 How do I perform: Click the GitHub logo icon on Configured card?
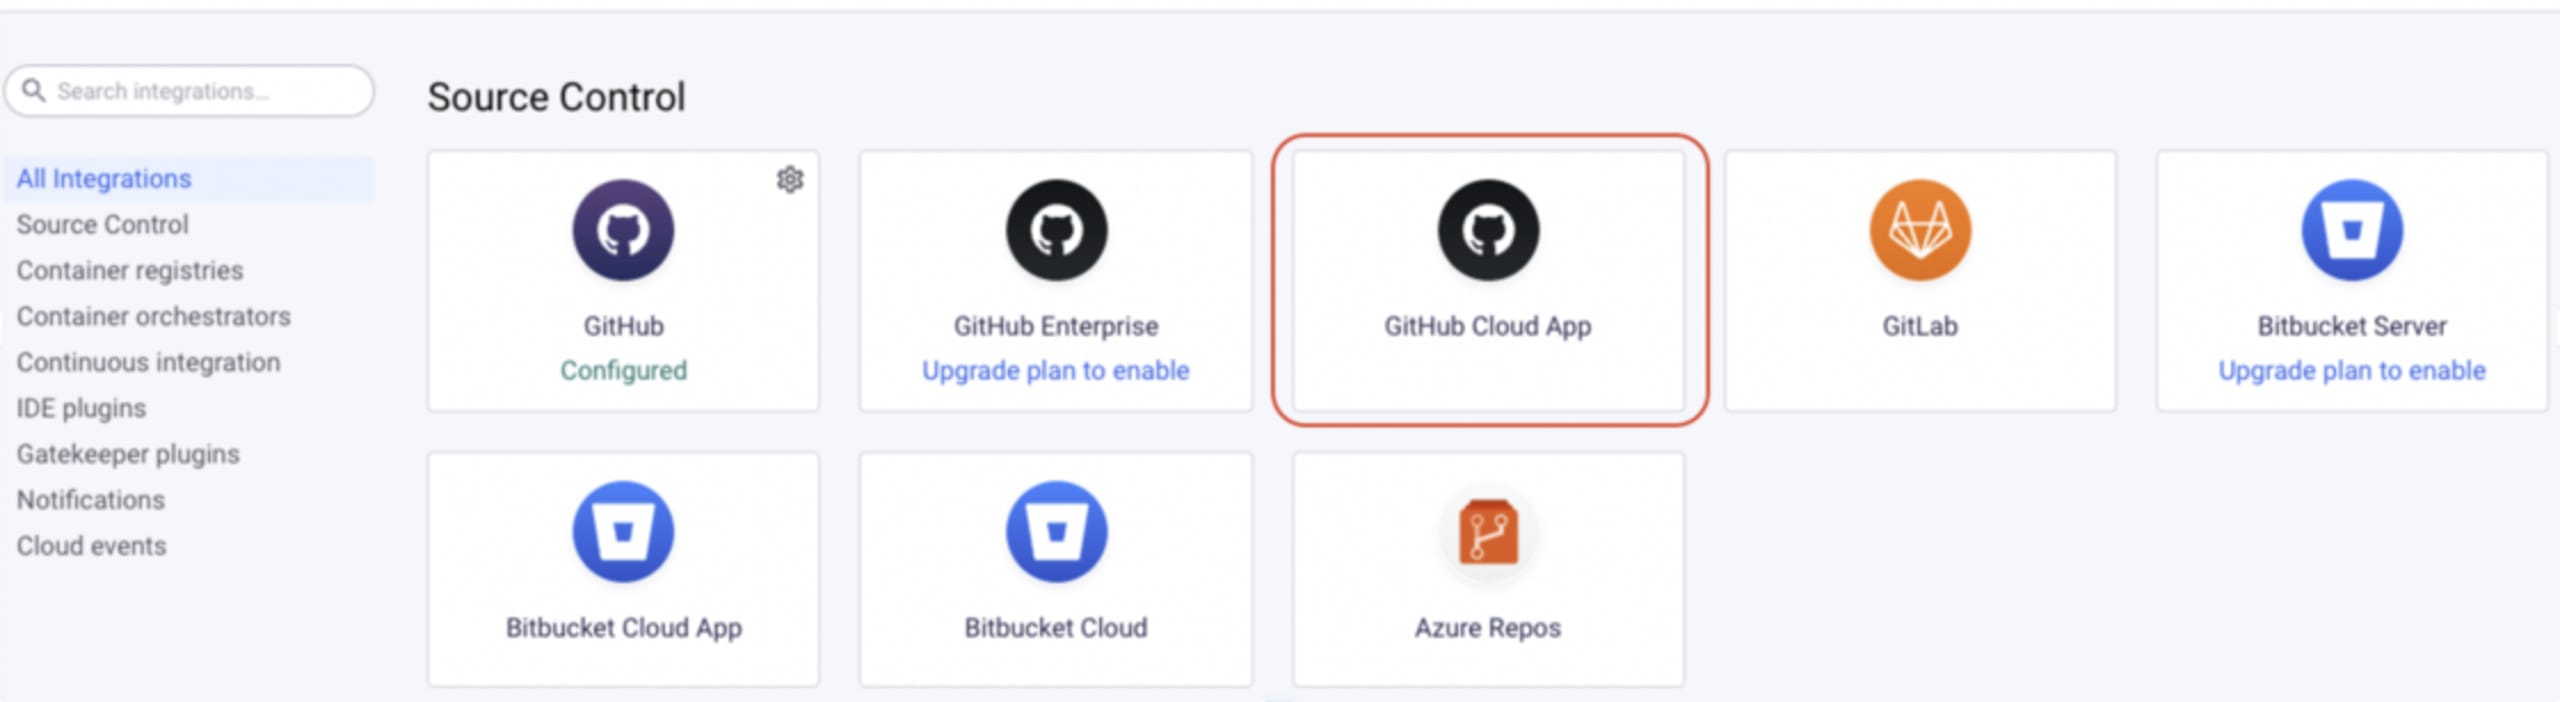pos(623,230)
